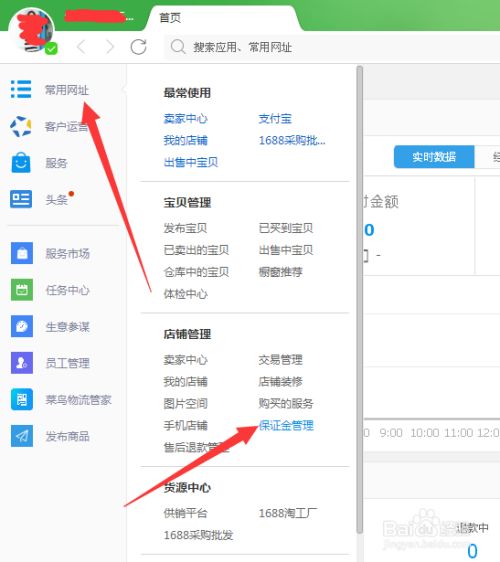The height and width of the screenshot is (562, 500).
Task: Click the 保证金管理 link
Action: [x=286, y=425]
